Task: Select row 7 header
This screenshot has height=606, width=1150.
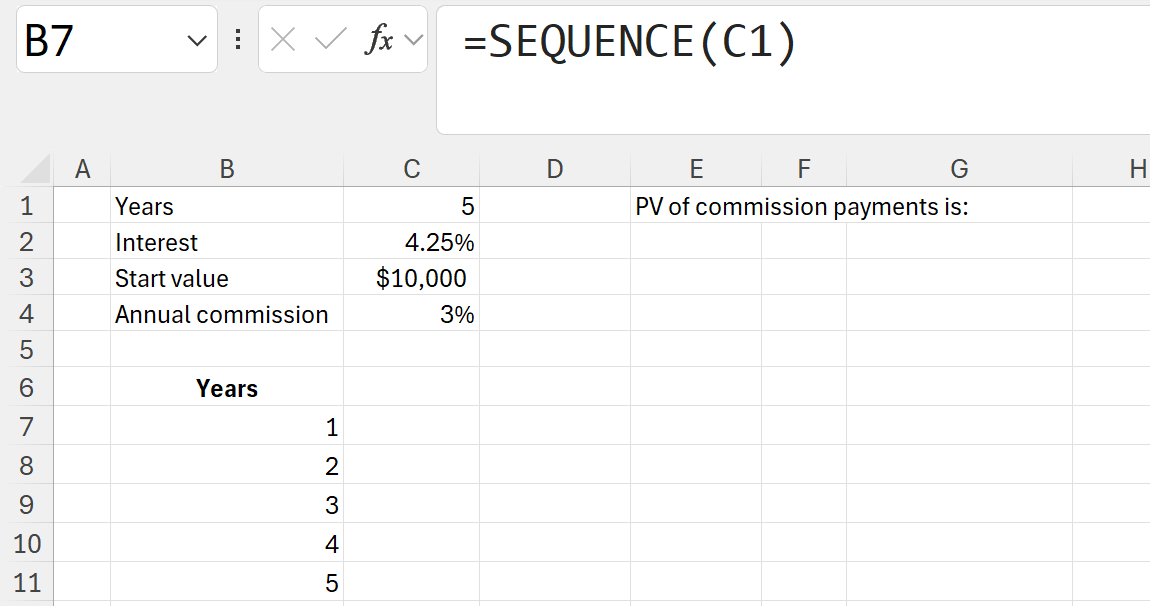Action: click(27, 427)
